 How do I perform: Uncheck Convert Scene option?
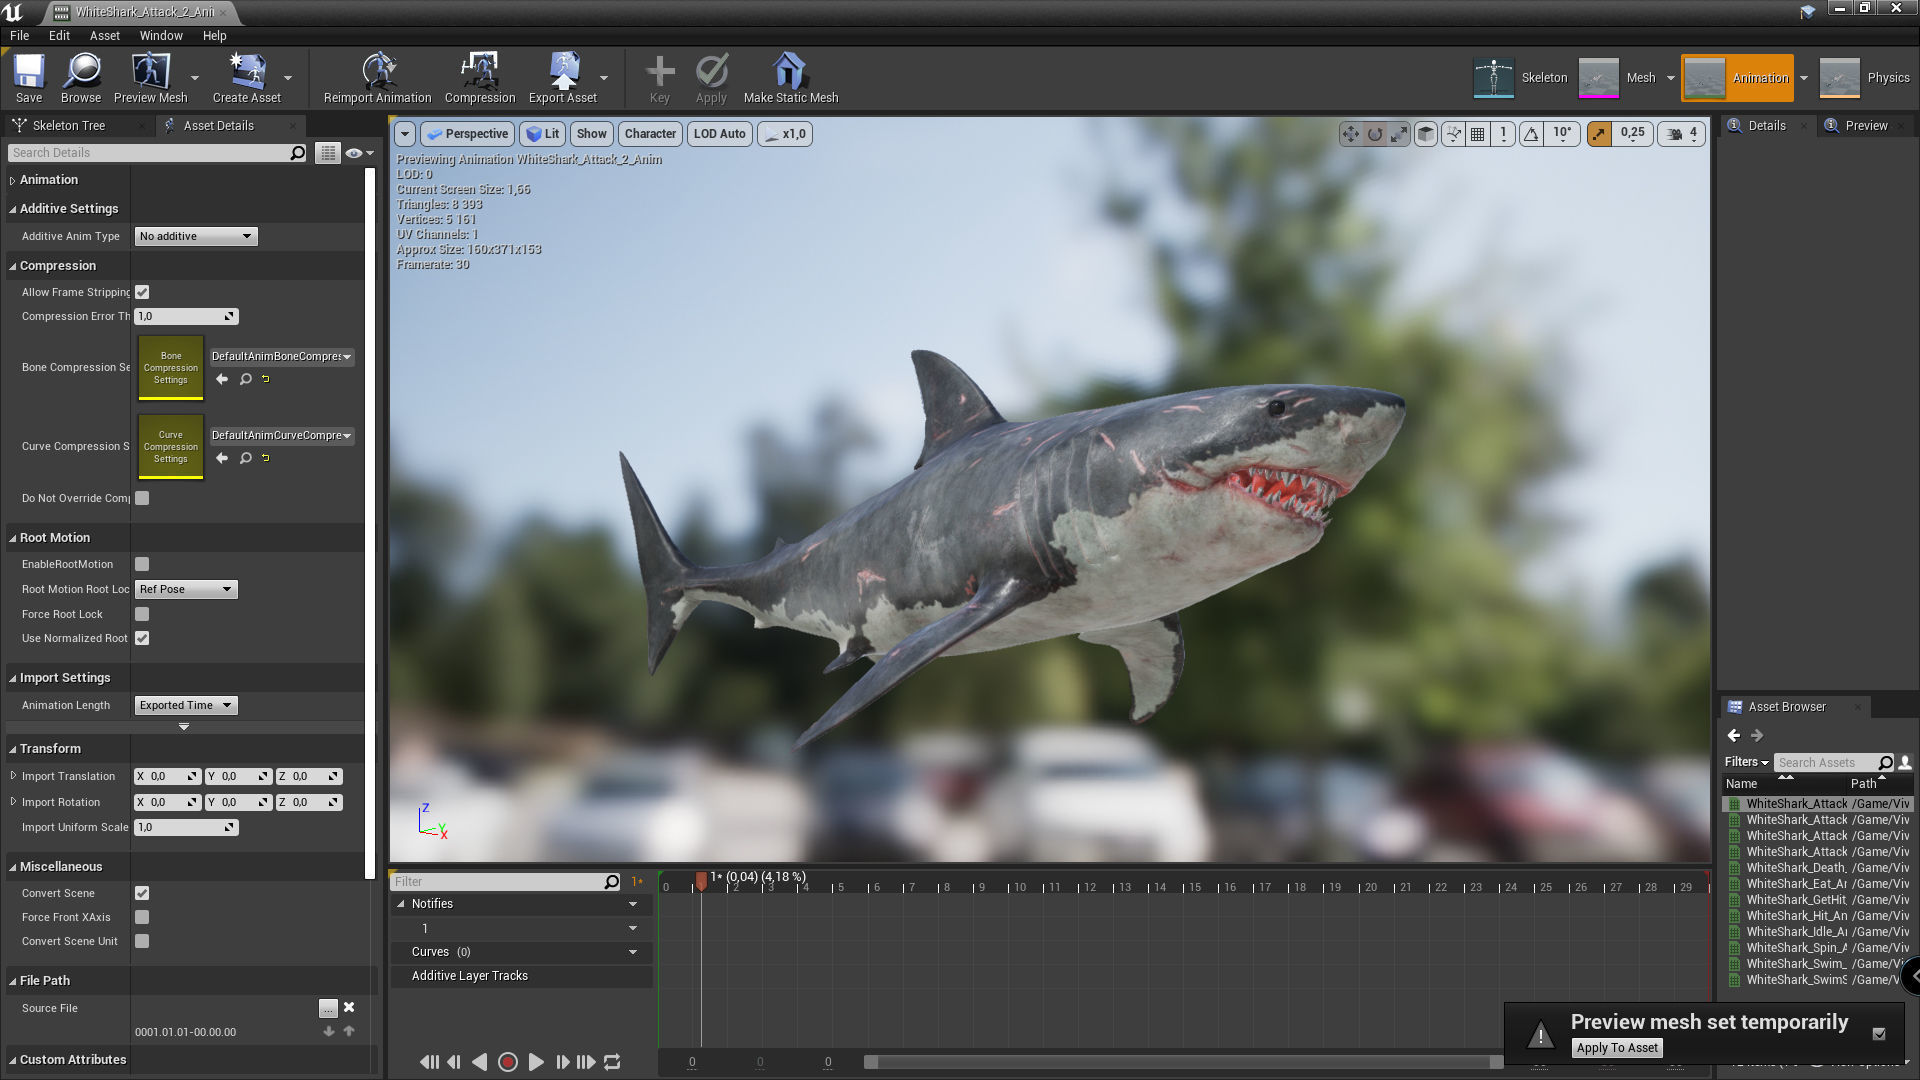coord(142,893)
